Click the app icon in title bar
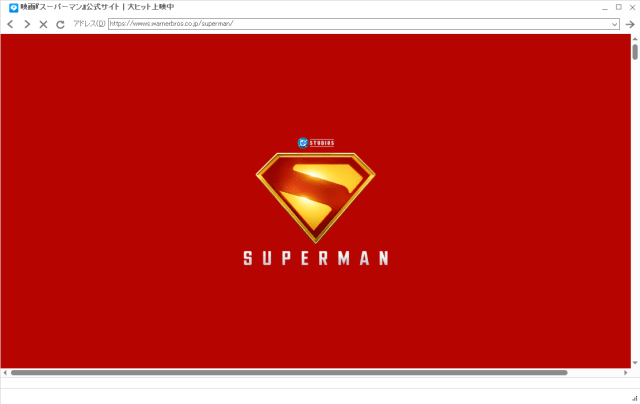 [13, 7]
